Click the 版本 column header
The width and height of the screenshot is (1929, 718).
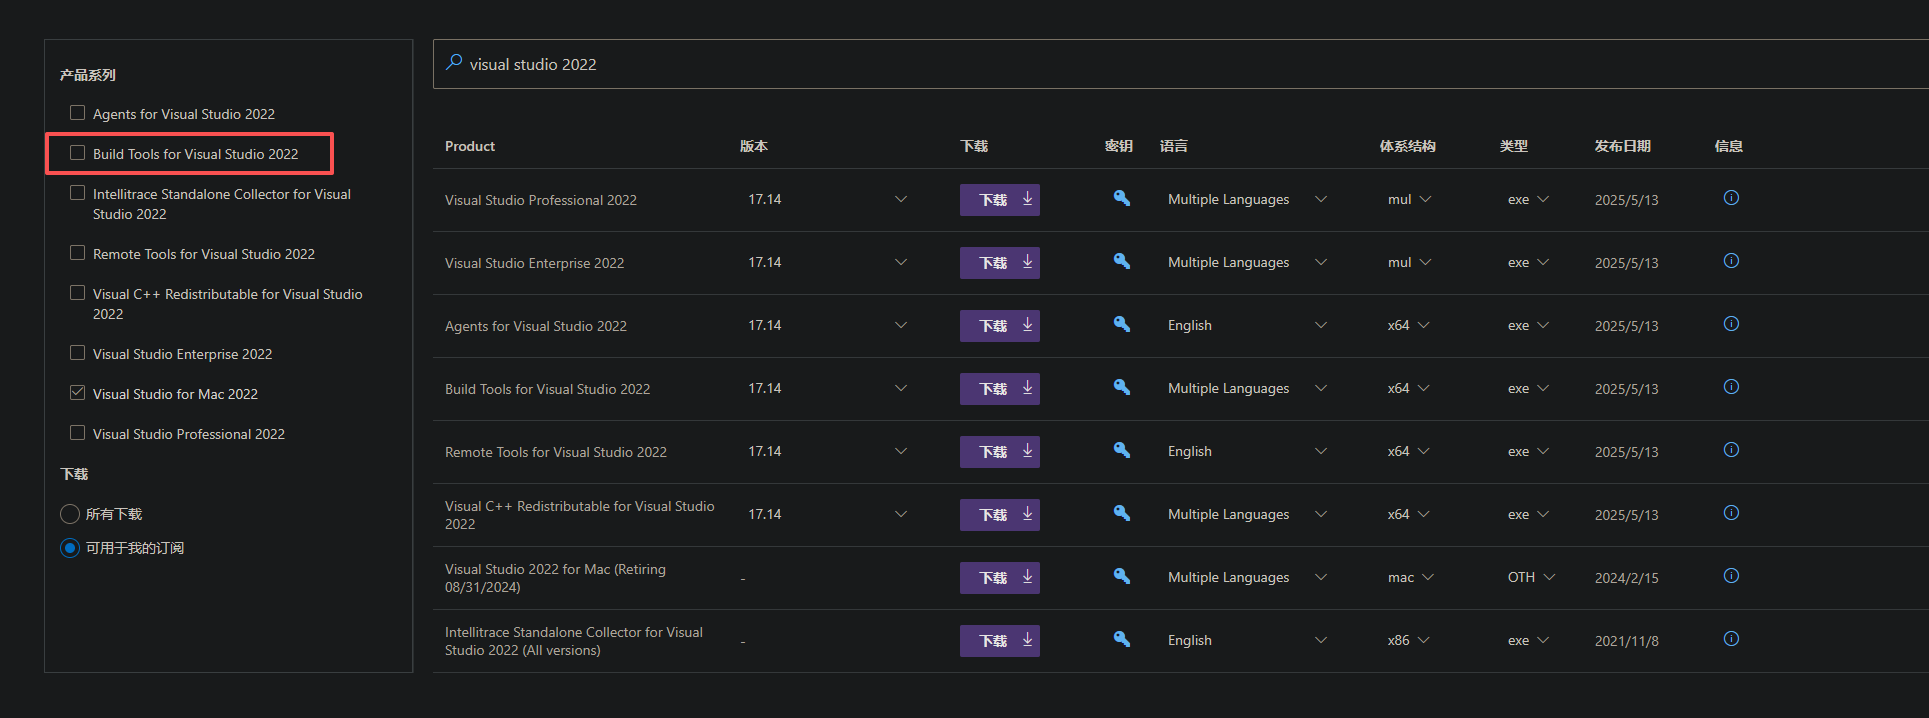[754, 146]
